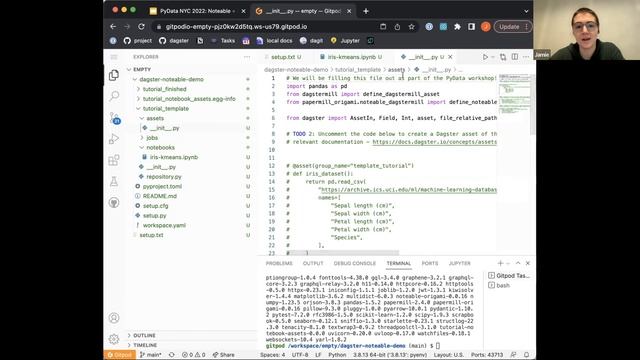Open the Extensions view
This screenshot has height=360, width=640.
114,160
